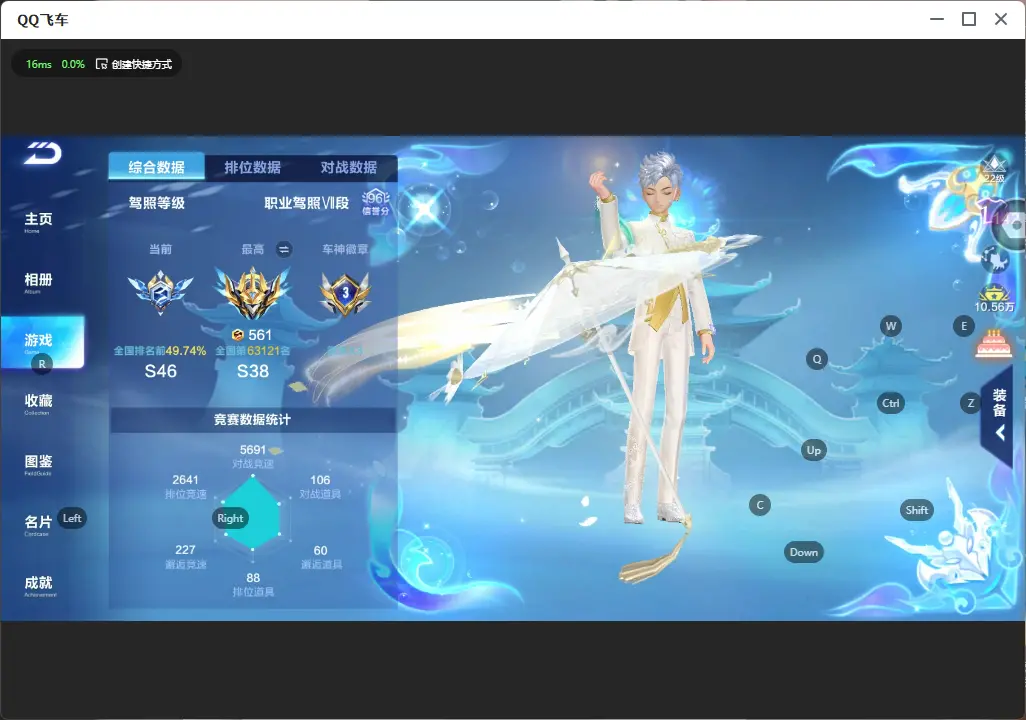
Task: Click the Right key overlay button
Action: point(230,518)
